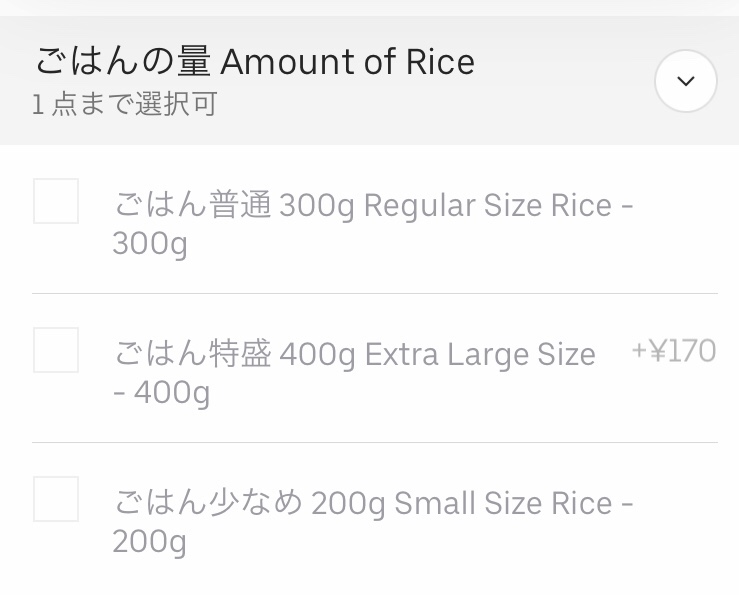Collapse the Amount of Rice section
The width and height of the screenshot is (739, 595).
pyautogui.click(x=685, y=81)
